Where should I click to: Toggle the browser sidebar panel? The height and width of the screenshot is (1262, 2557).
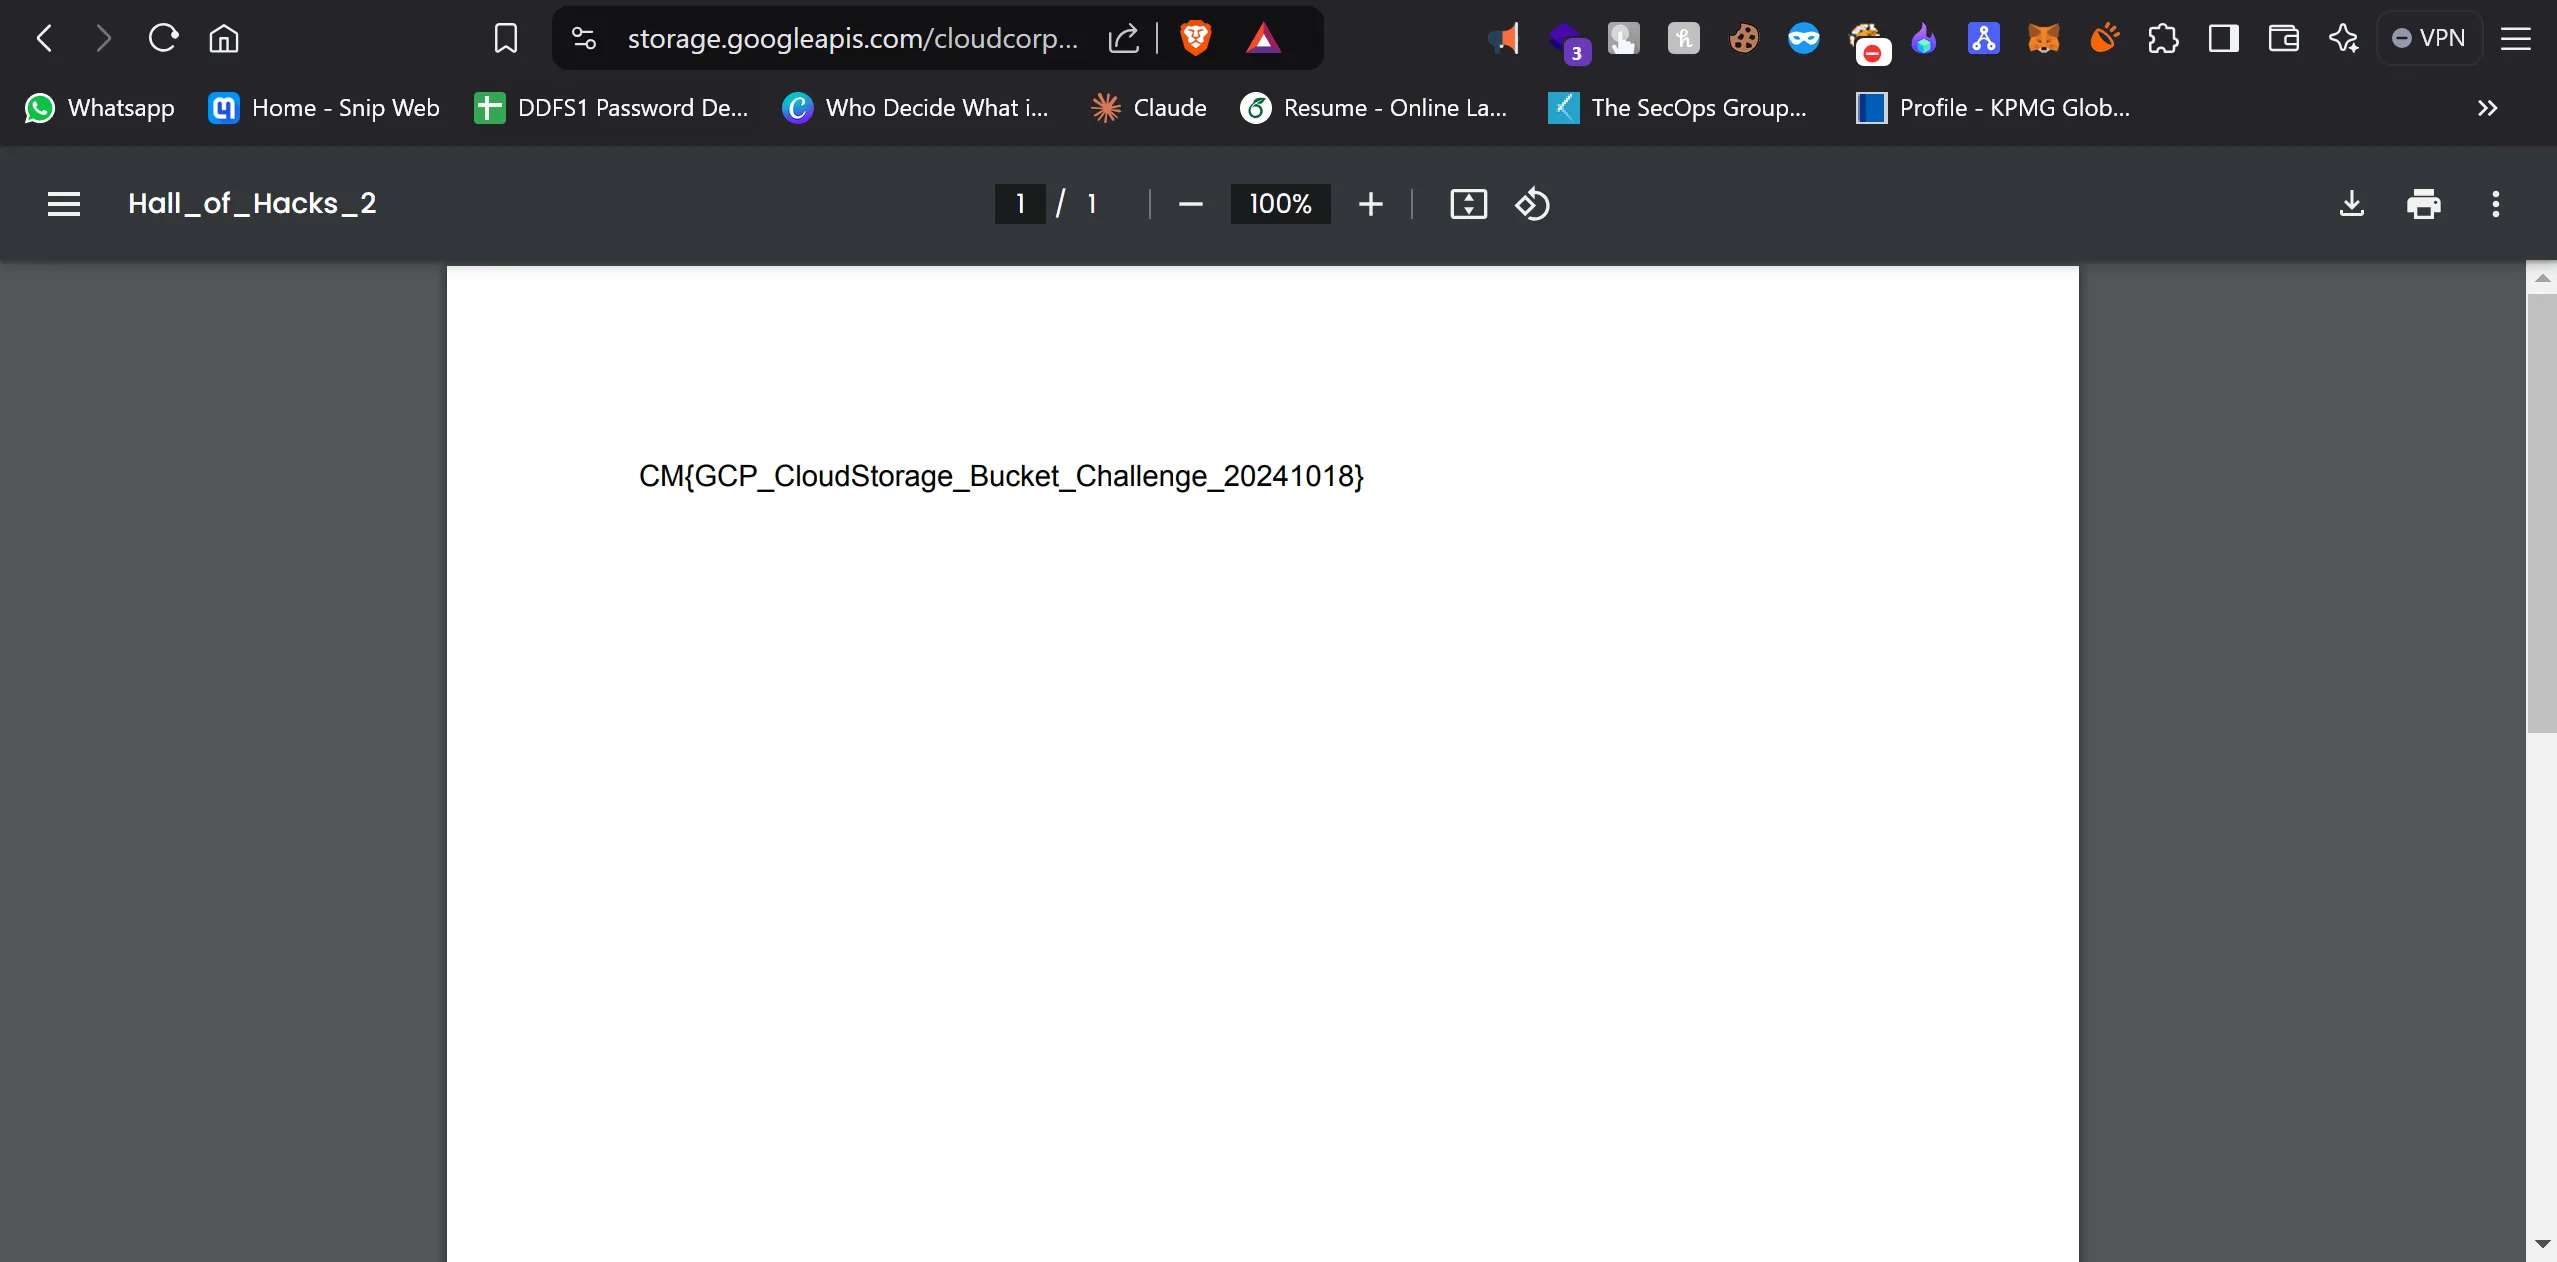coord(2223,39)
